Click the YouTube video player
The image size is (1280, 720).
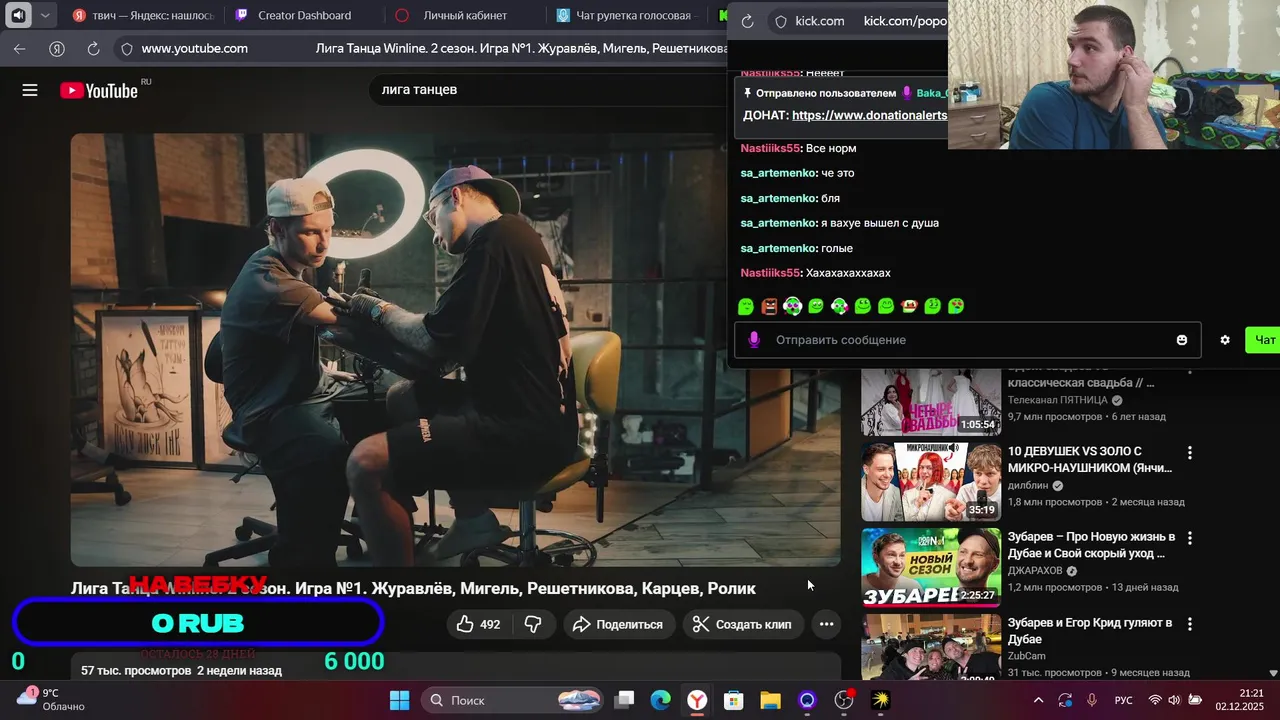pos(455,350)
